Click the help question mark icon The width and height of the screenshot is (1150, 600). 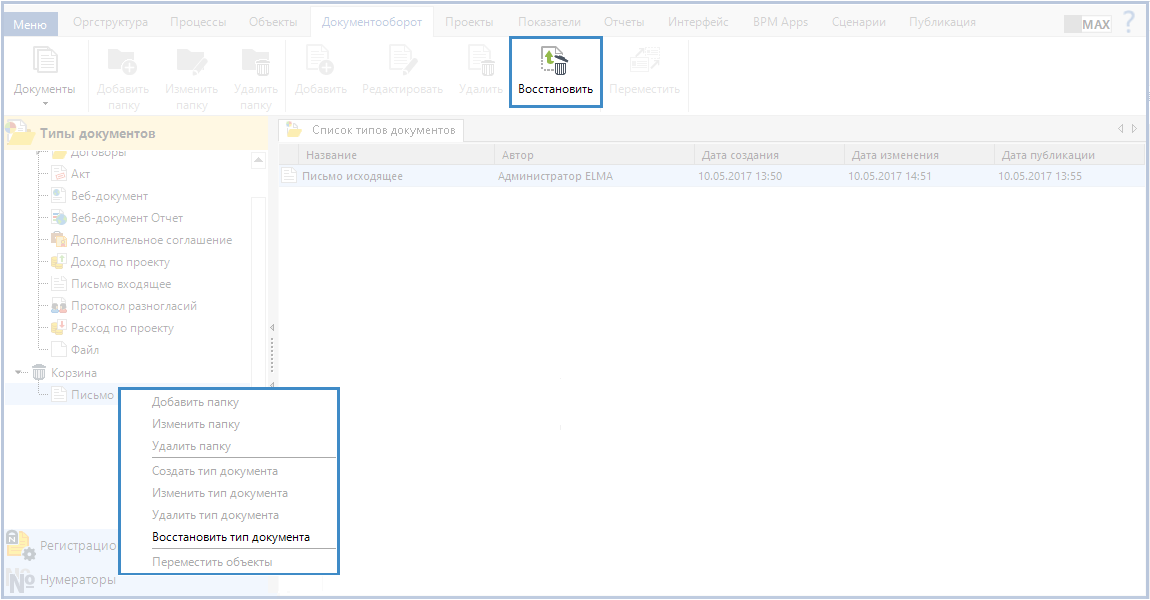(x=1129, y=22)
